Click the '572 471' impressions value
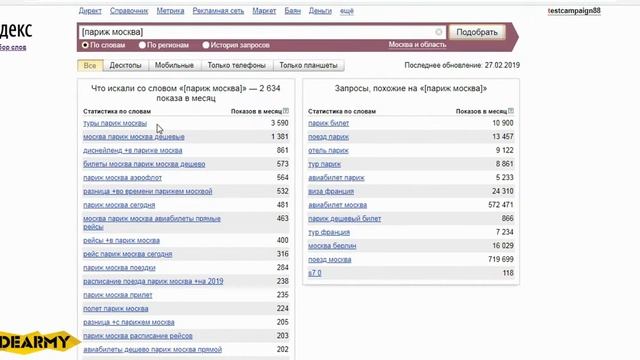The image size is (640, 360). click(x=501, y=205)
